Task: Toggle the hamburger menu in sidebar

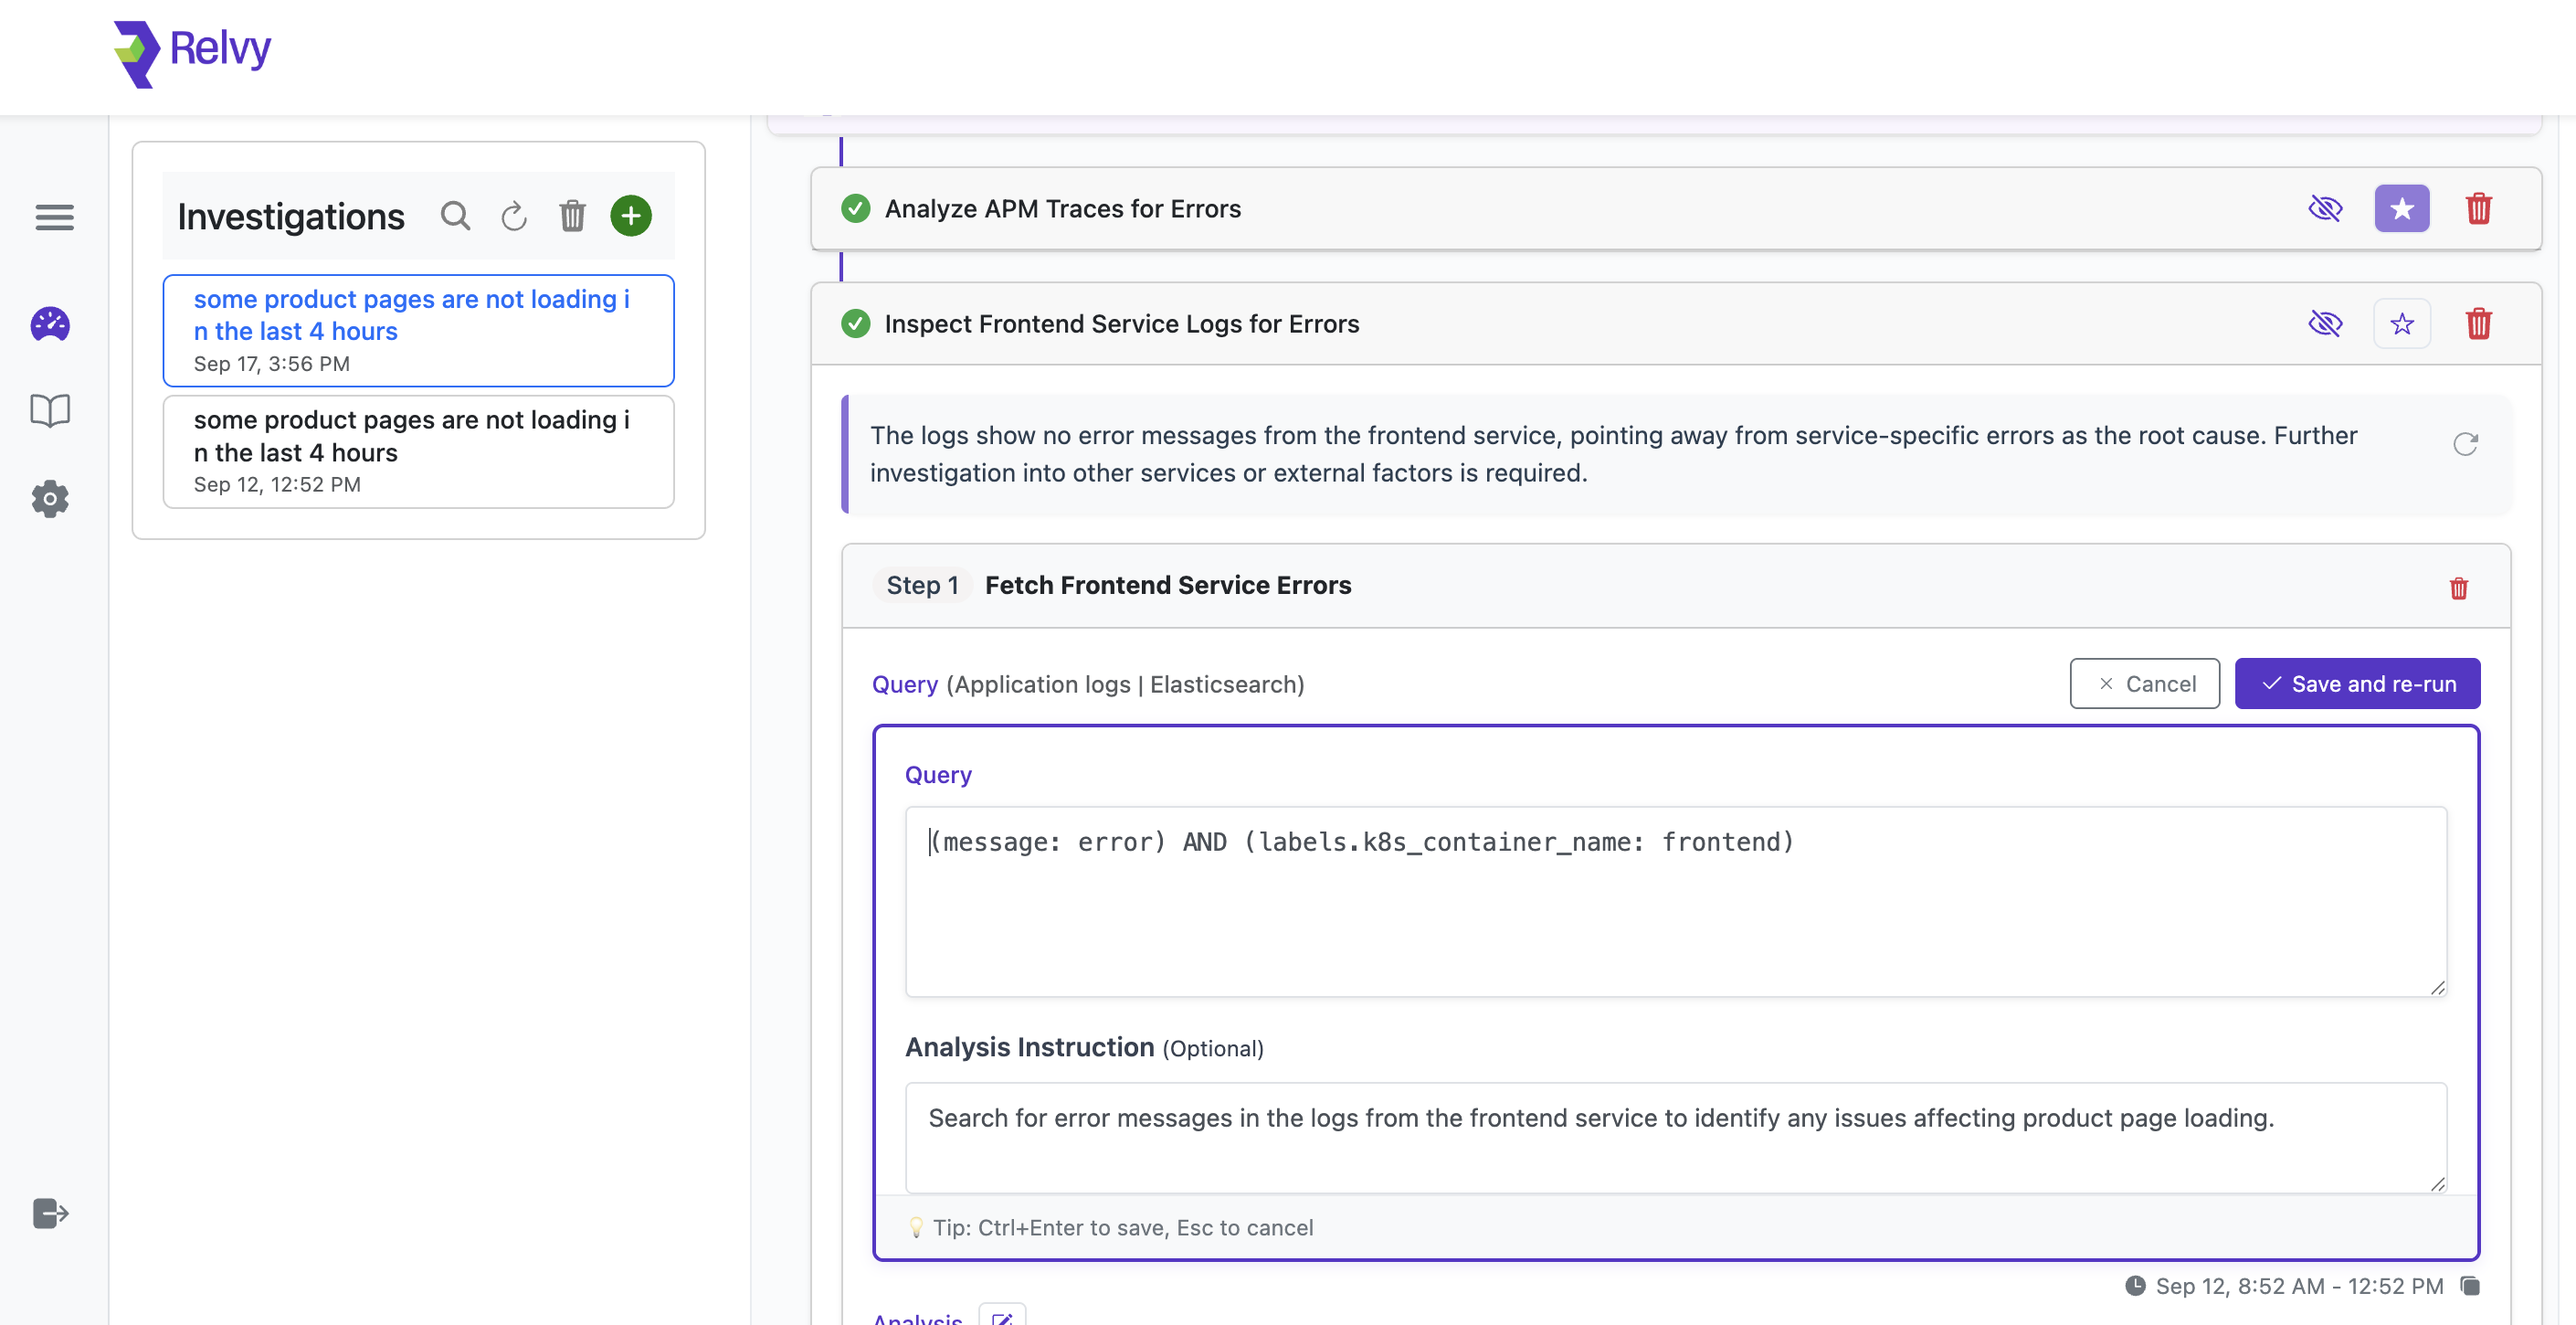Action: click(54, 217)
